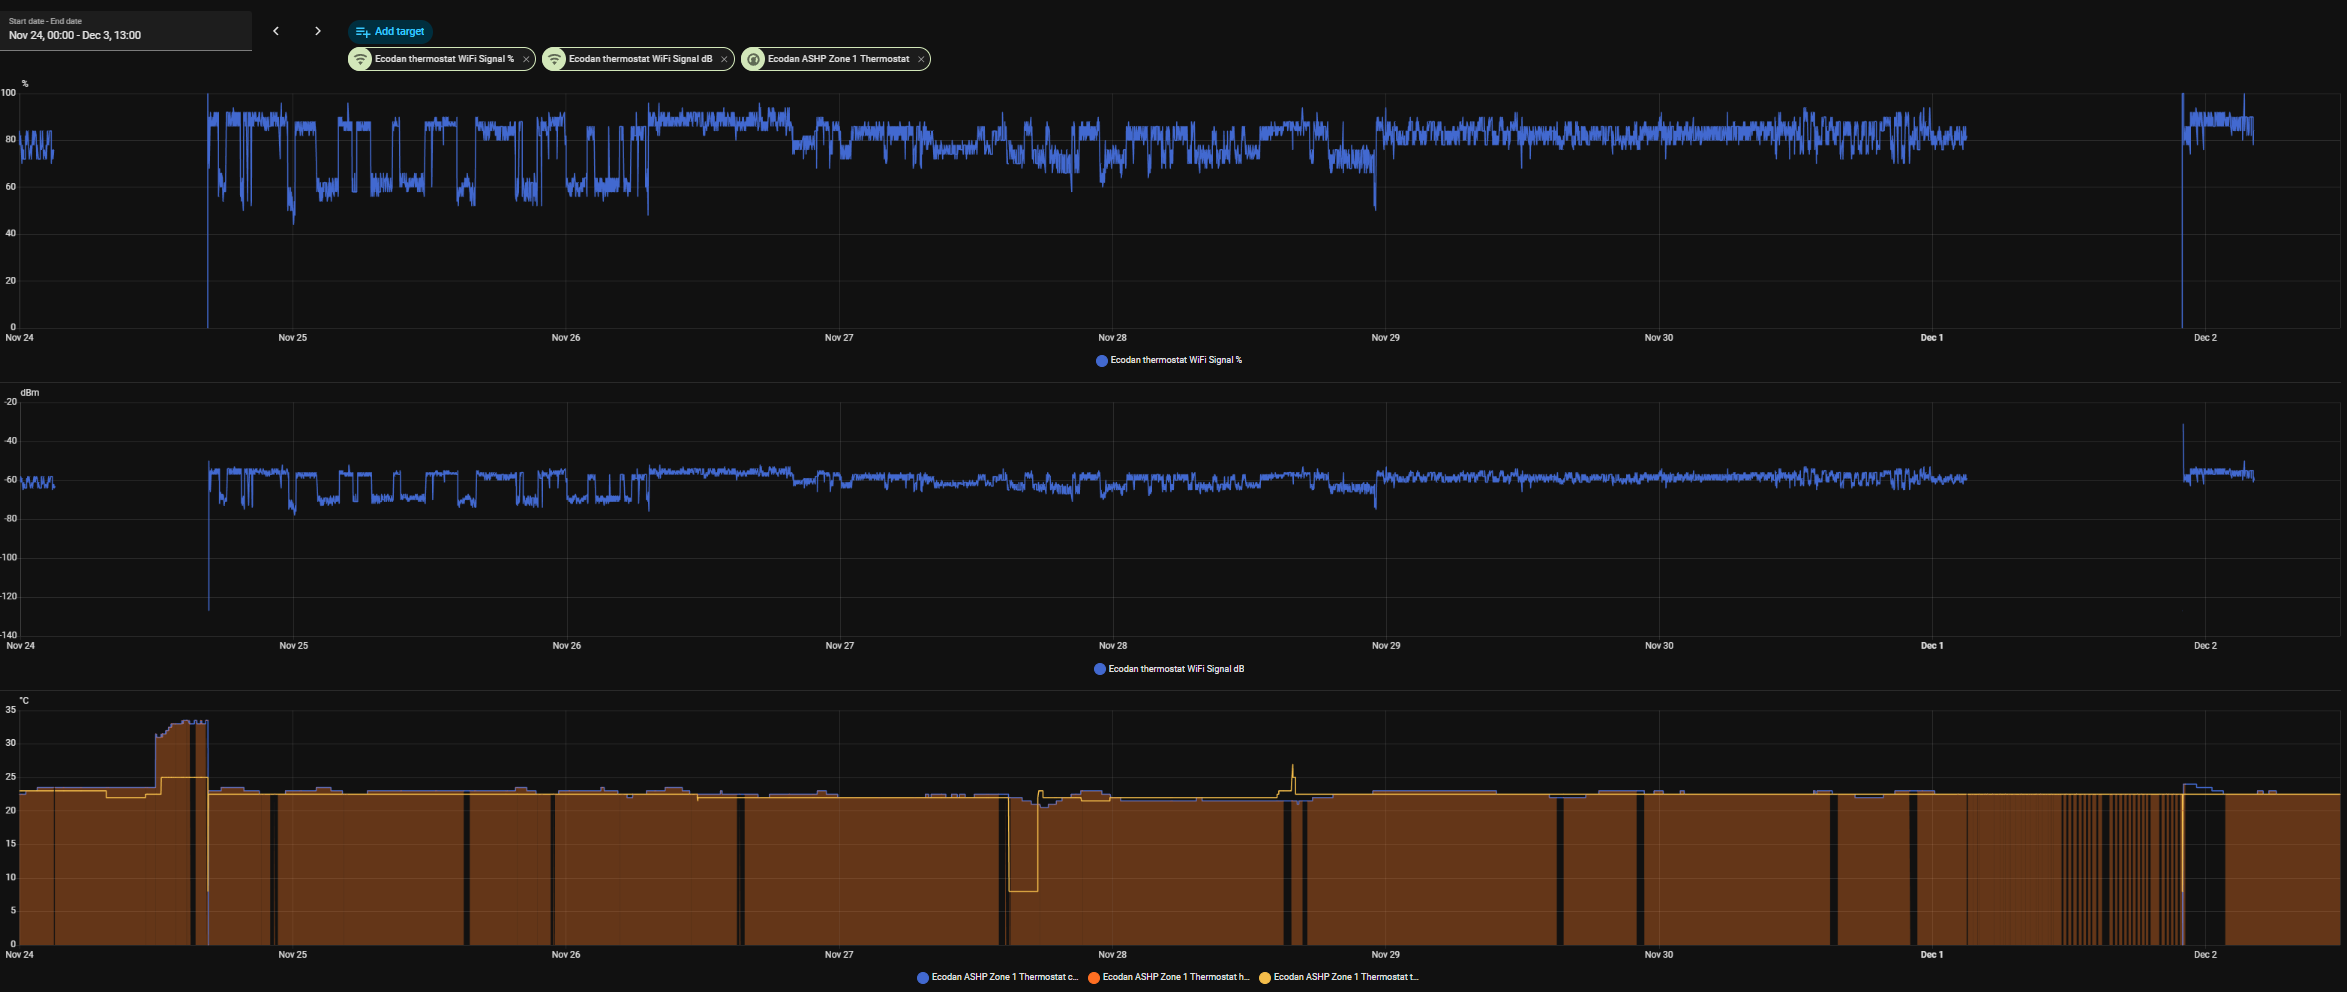Viewport: 2347px width, 992px height.
Task: Toggle orange Zone 1 Thermostat heating series
Action: (x=1168, y=977)
